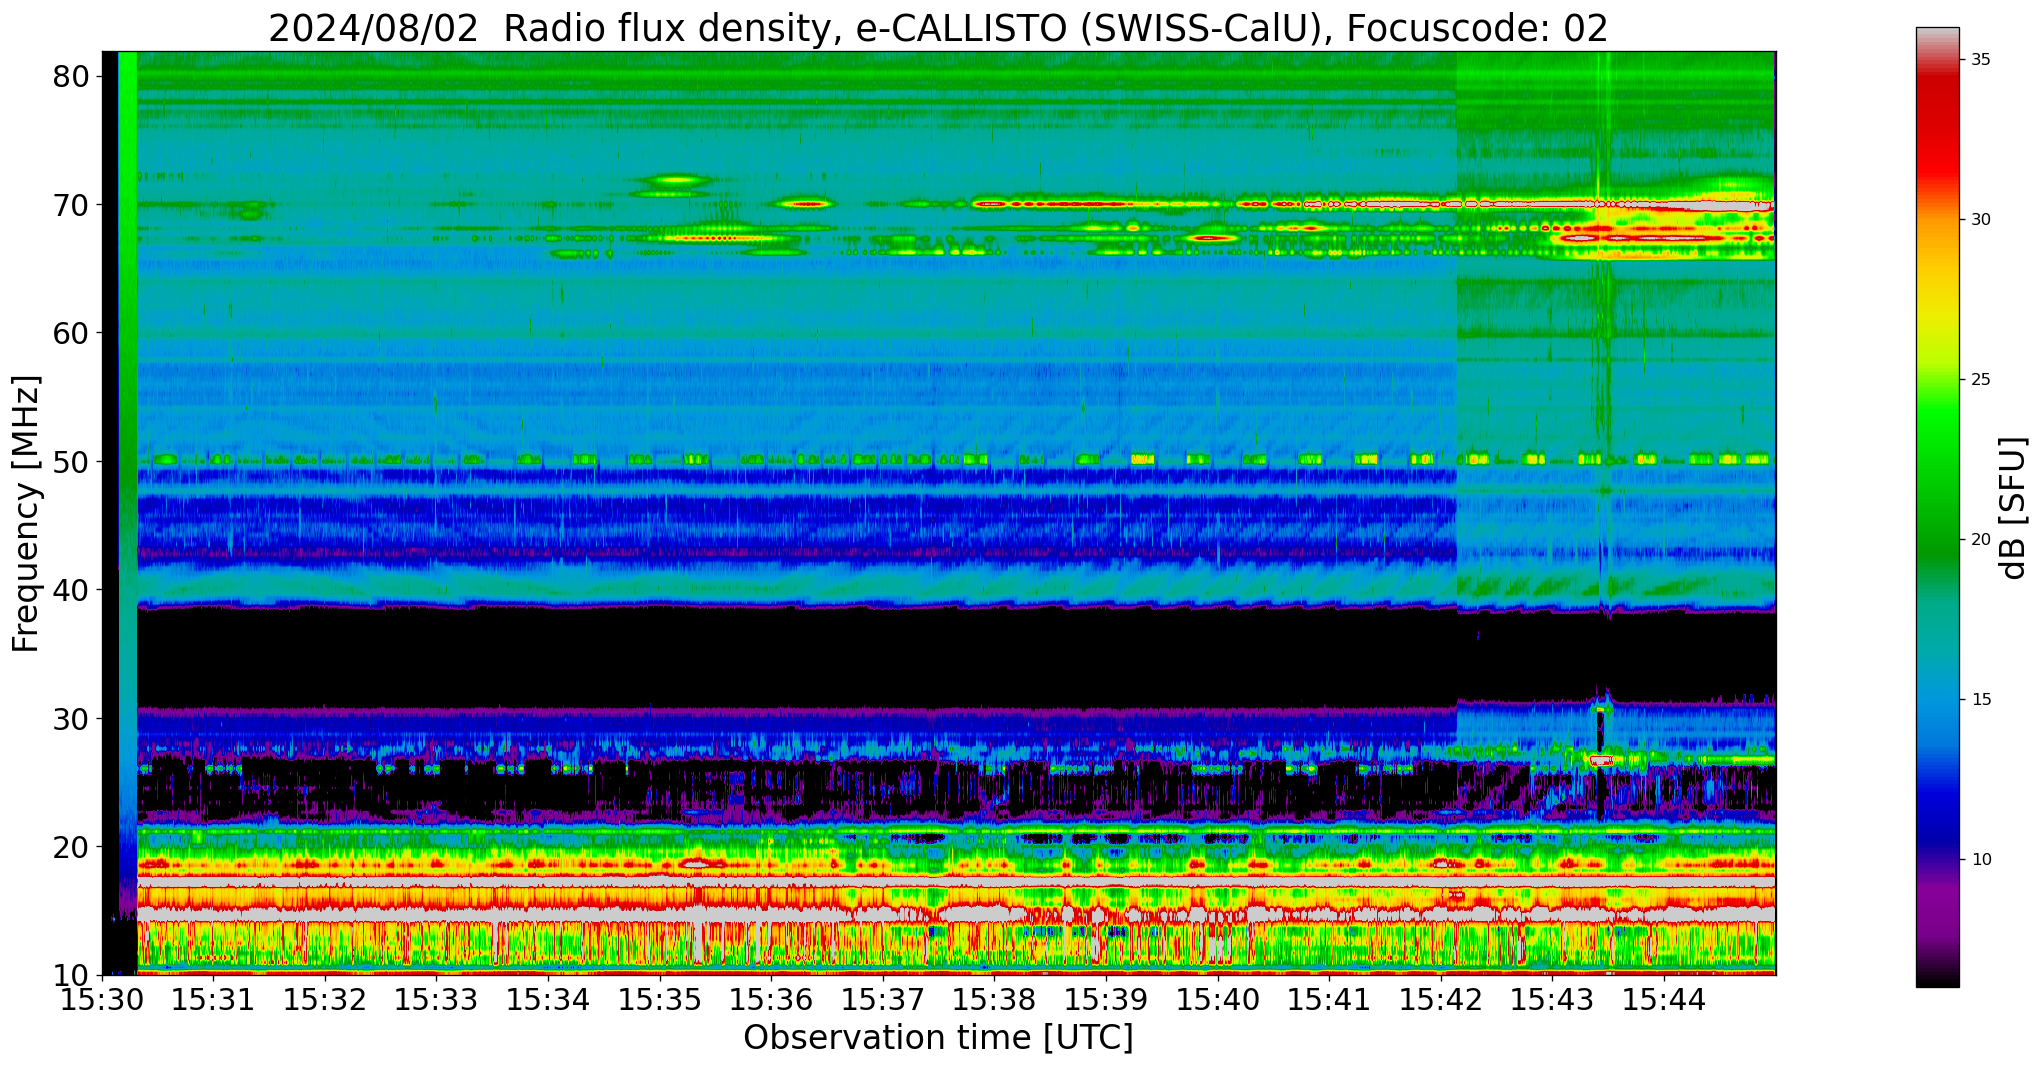Click the 'dB [SFU]' colorbar label
The image size is (2043, 1067).
click(2012, 507)
